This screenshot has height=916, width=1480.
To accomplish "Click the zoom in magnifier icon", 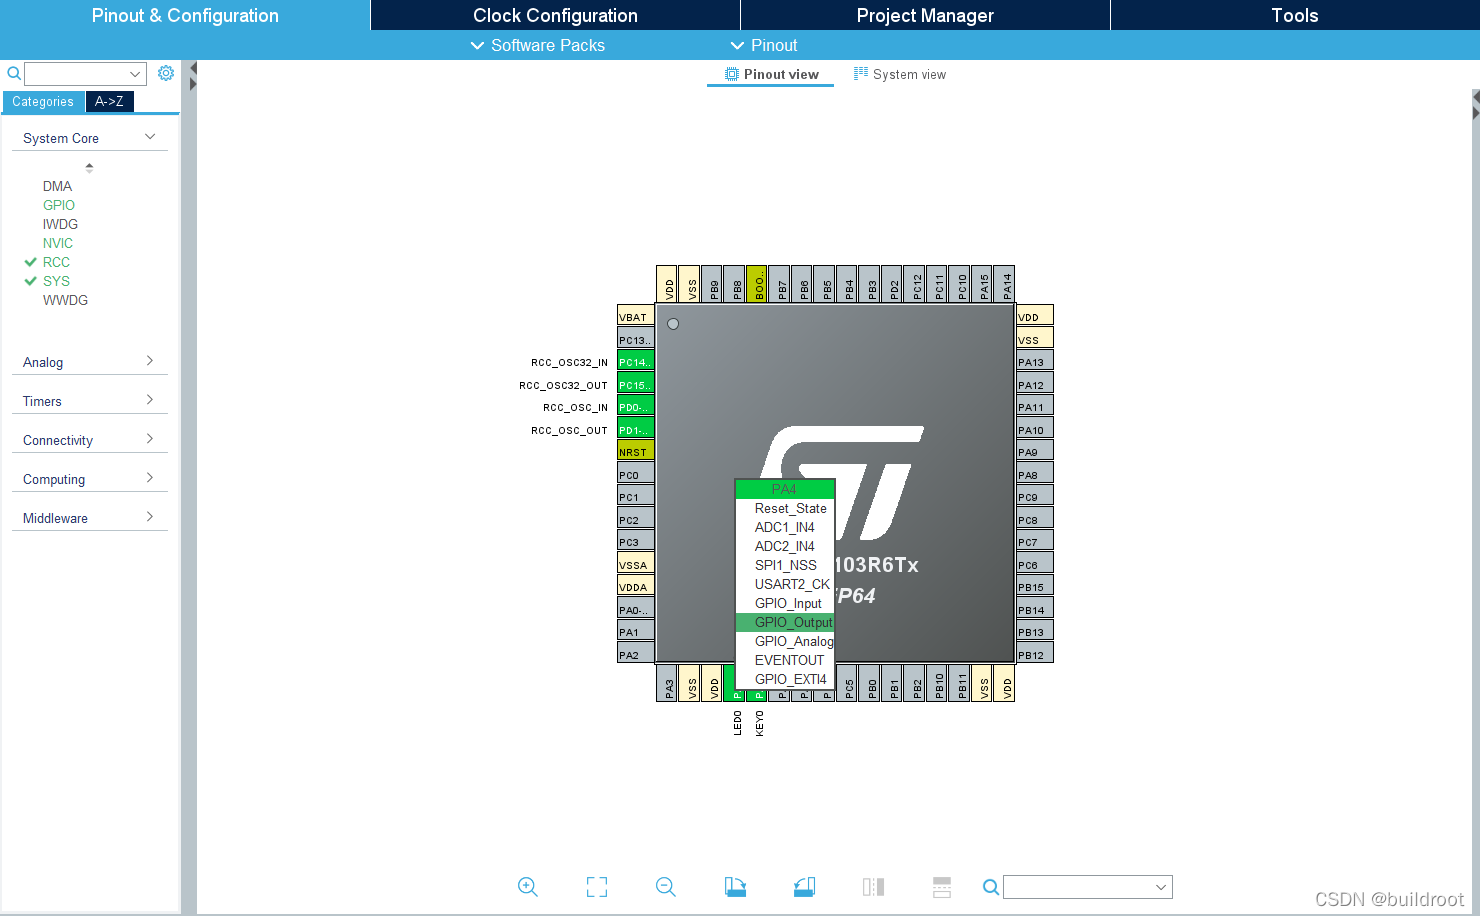I will point(528,887).
